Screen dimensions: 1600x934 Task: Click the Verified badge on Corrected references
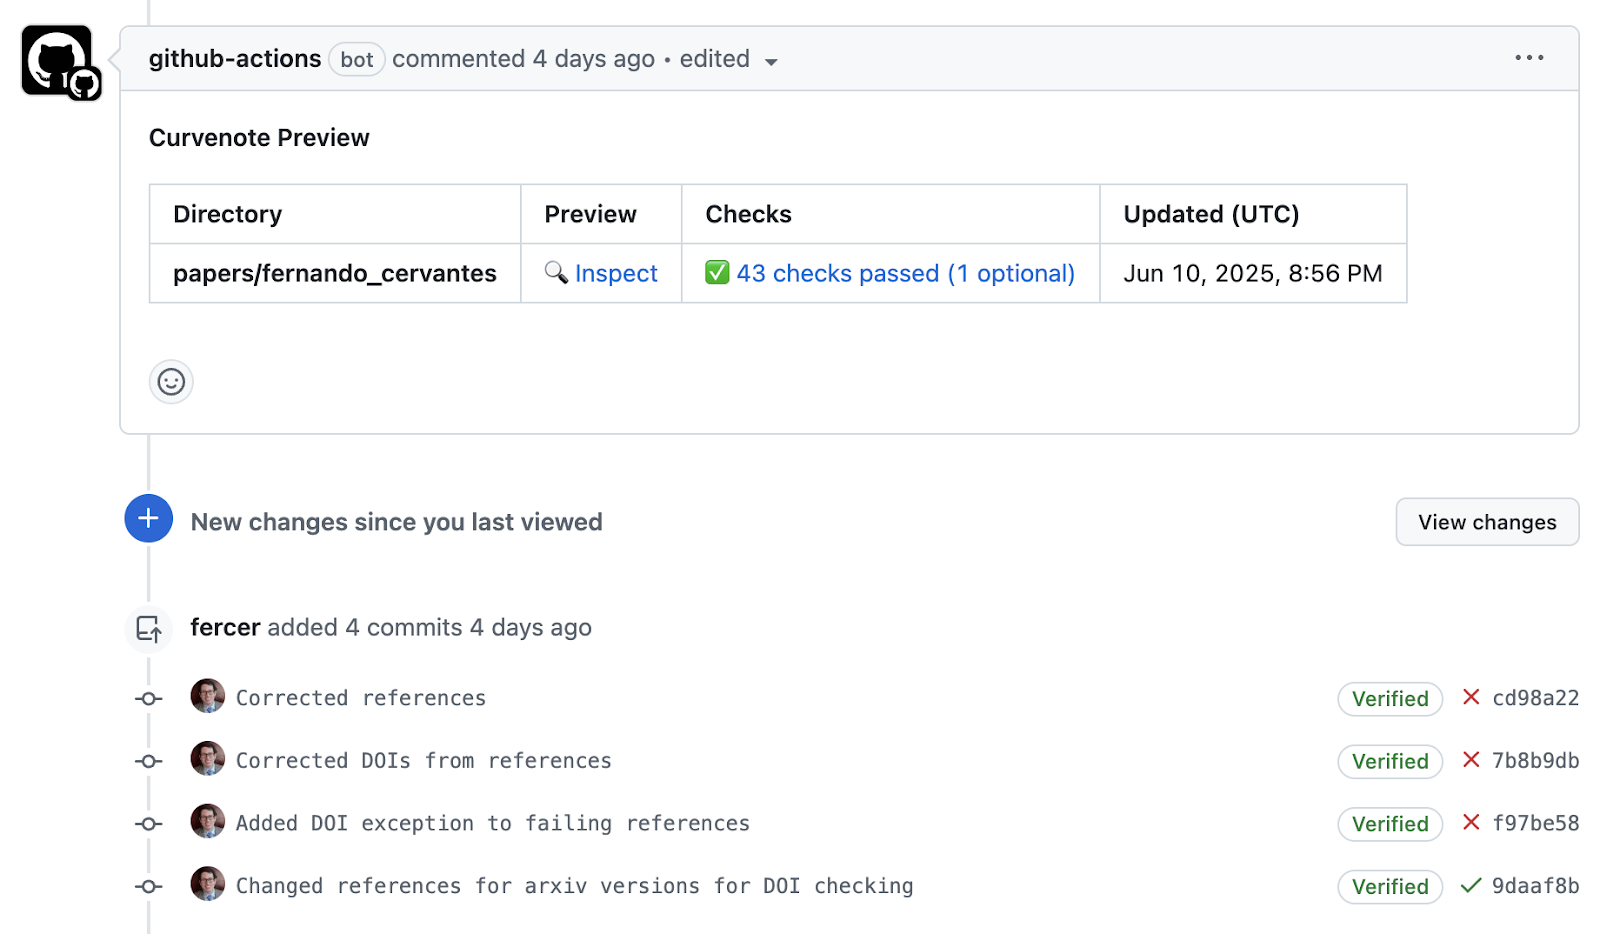click(1389, 698)
